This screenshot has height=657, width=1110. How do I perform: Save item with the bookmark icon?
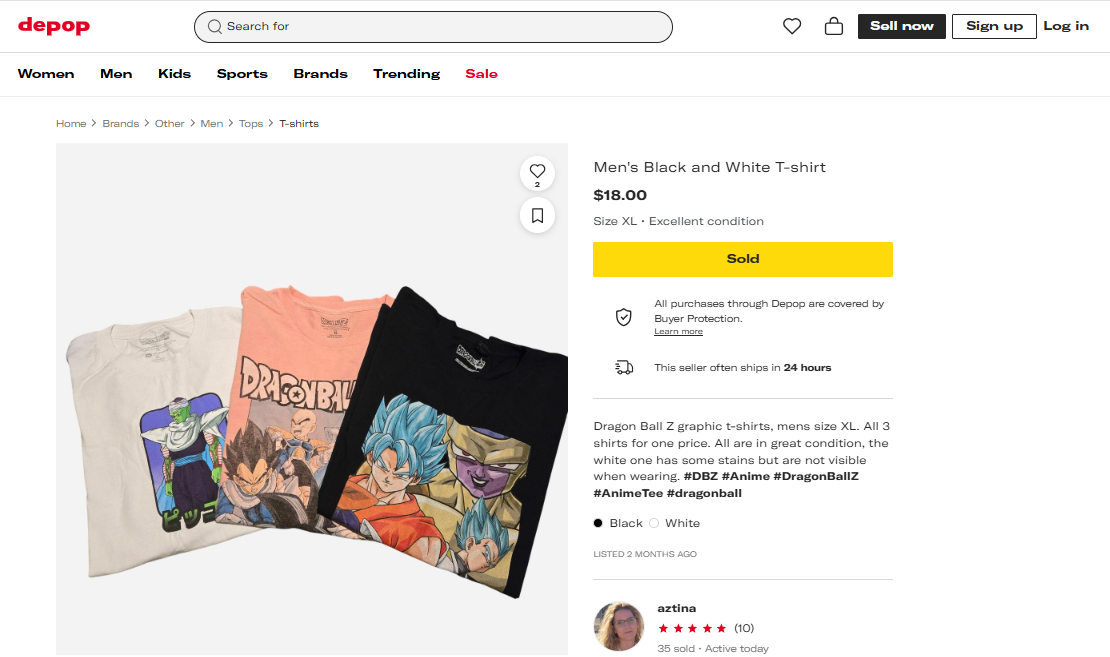(x=537, y=215)
